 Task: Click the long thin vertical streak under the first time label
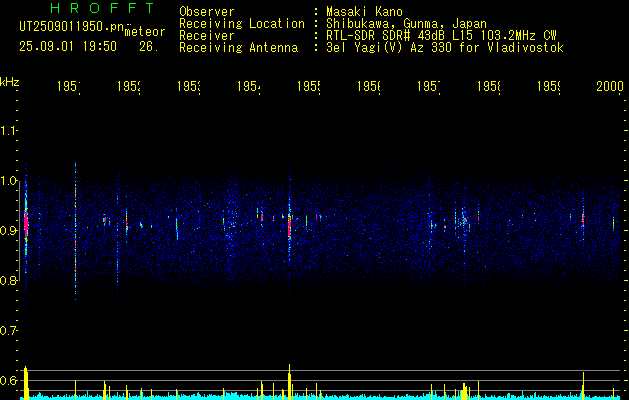tap(75, 231)
